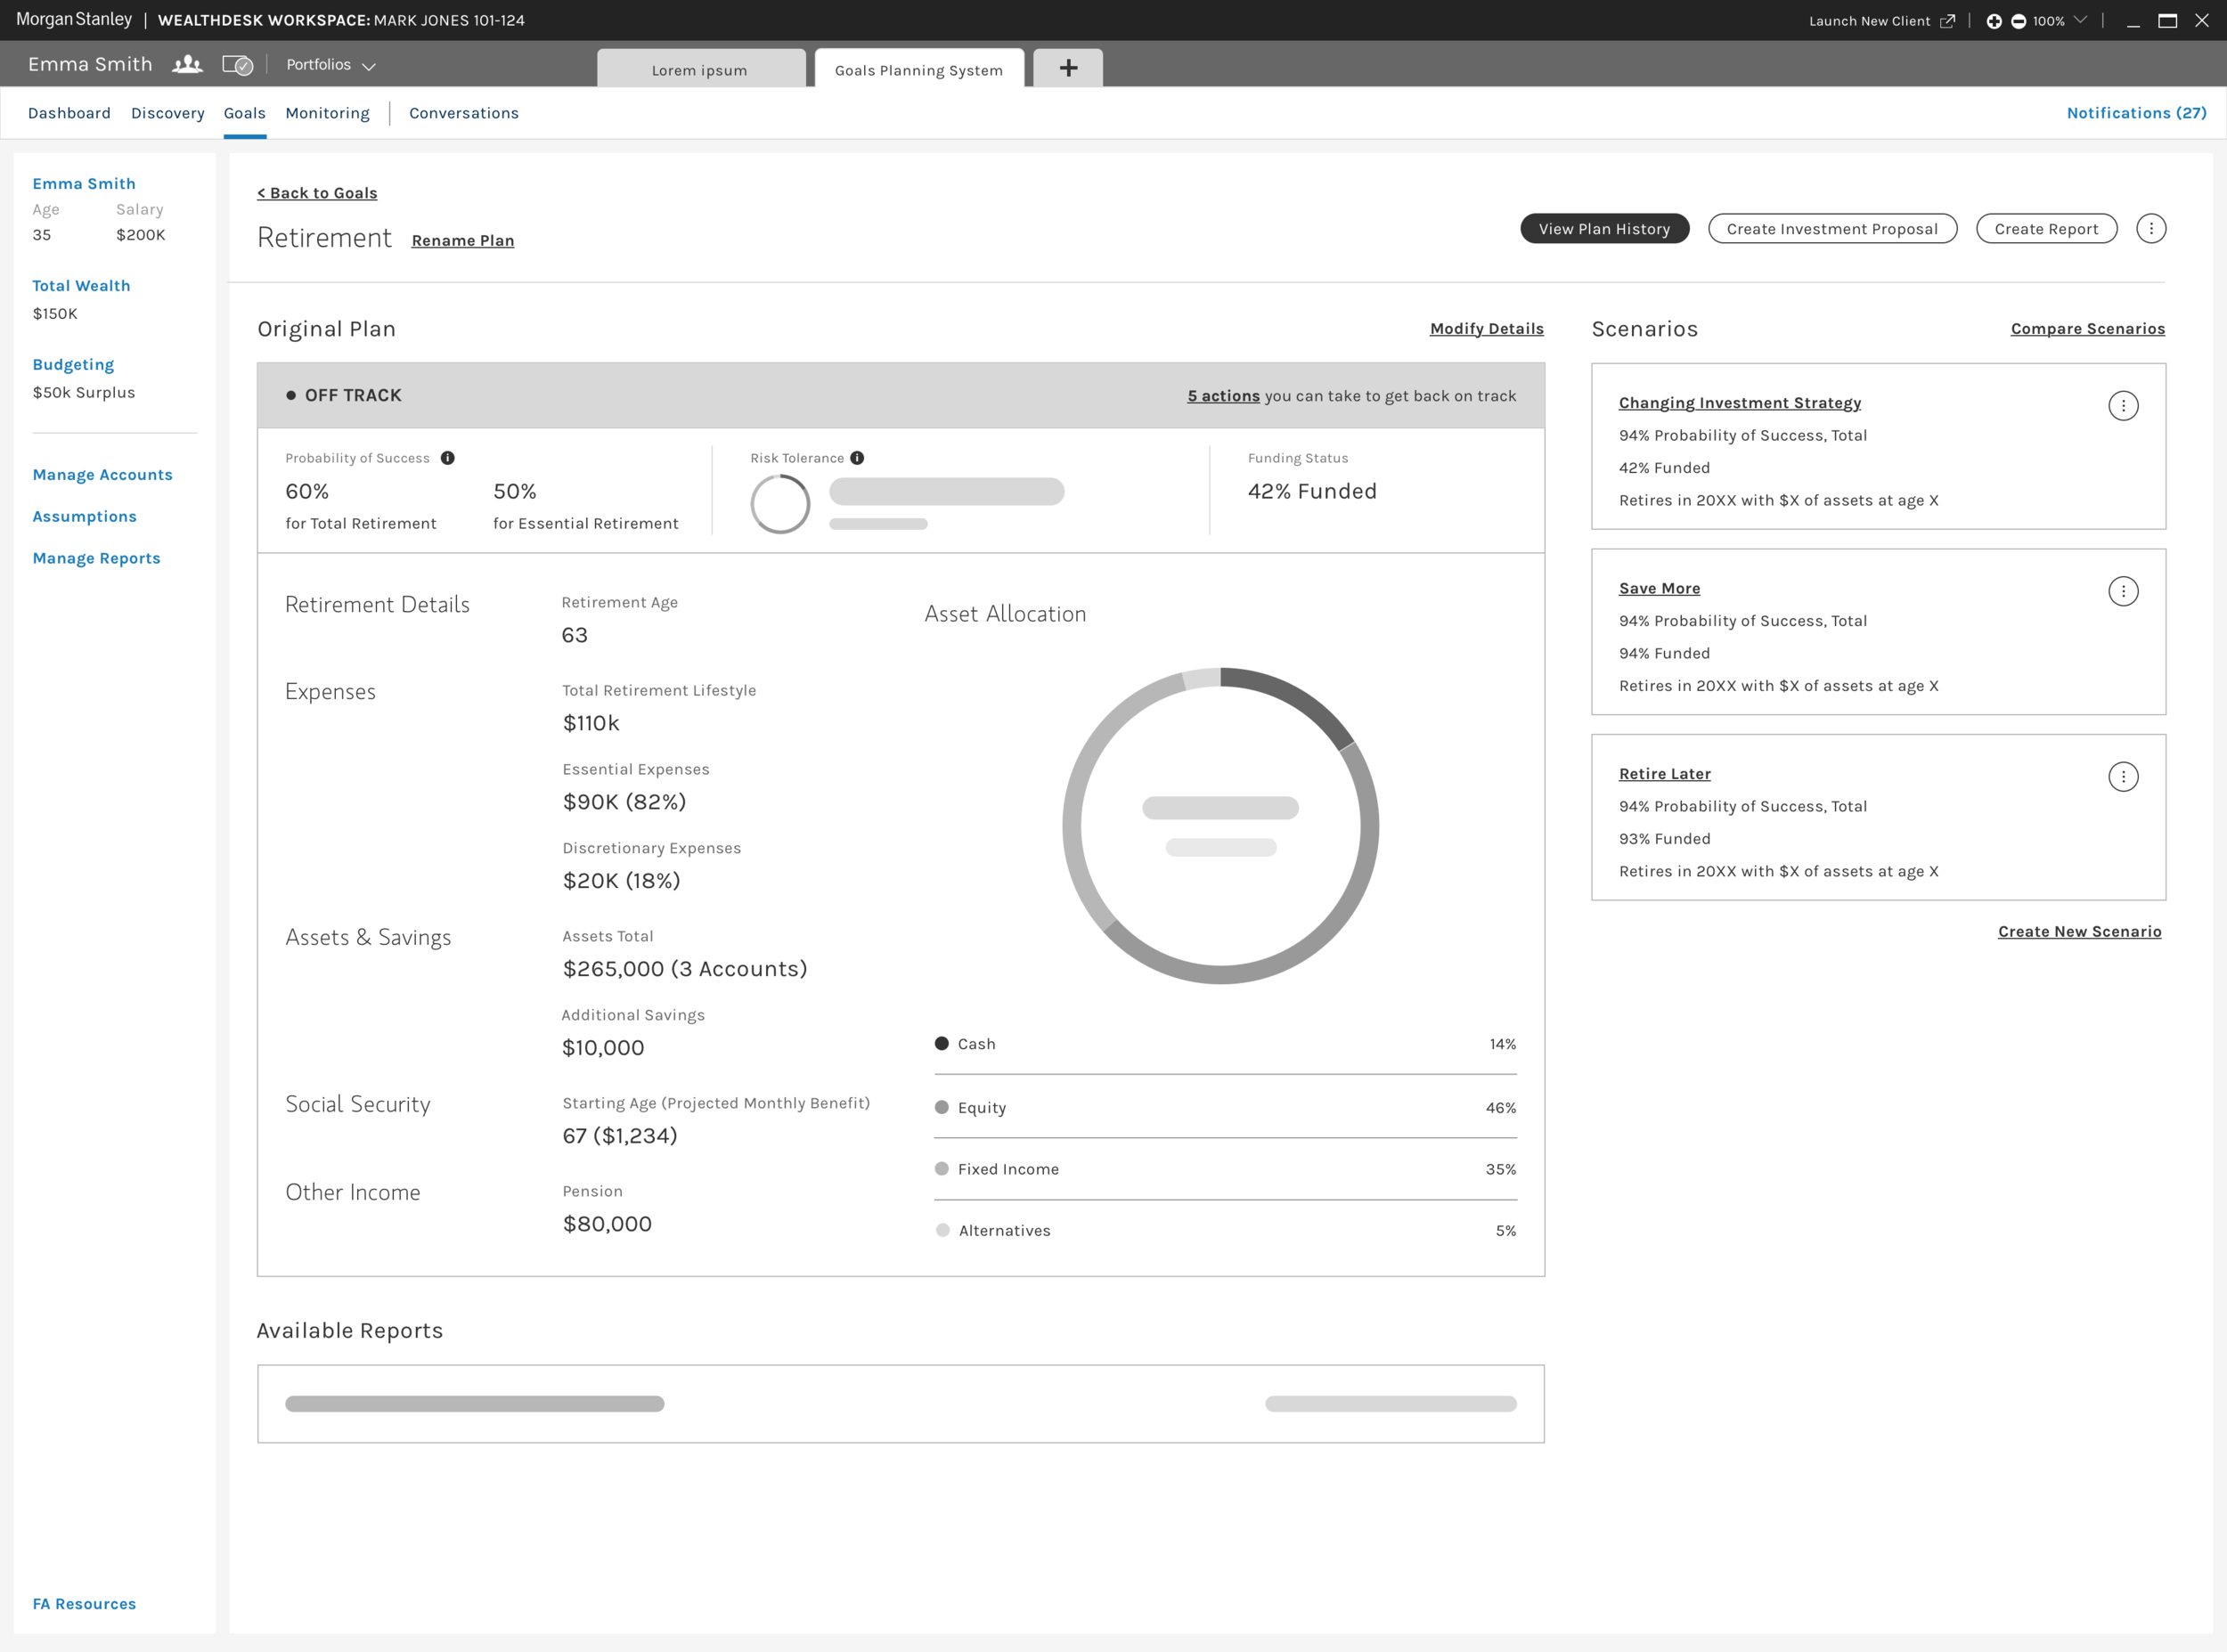Click the plus icon to add a new tab
This screenshot has width=2227, height=1652.
(1068, 67)
